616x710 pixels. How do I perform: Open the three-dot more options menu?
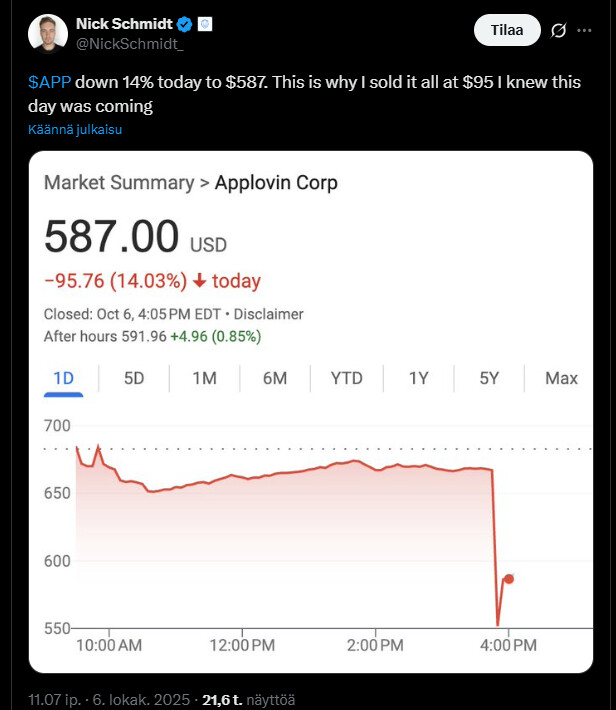pyautogui.click(x=585, y=31)
